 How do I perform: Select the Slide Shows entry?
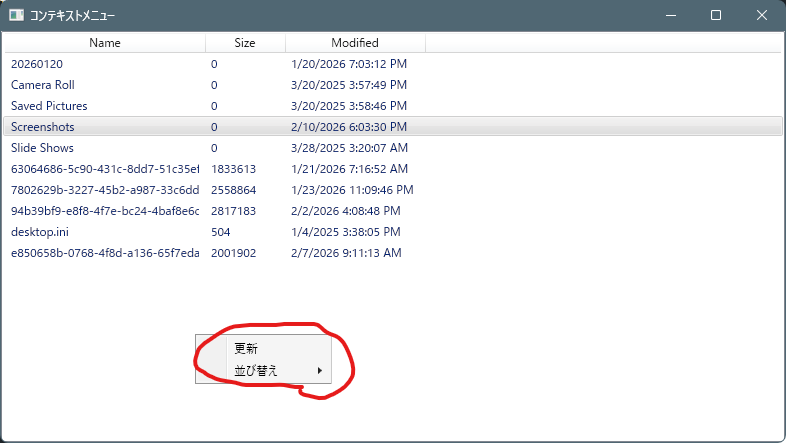(42, 148)
